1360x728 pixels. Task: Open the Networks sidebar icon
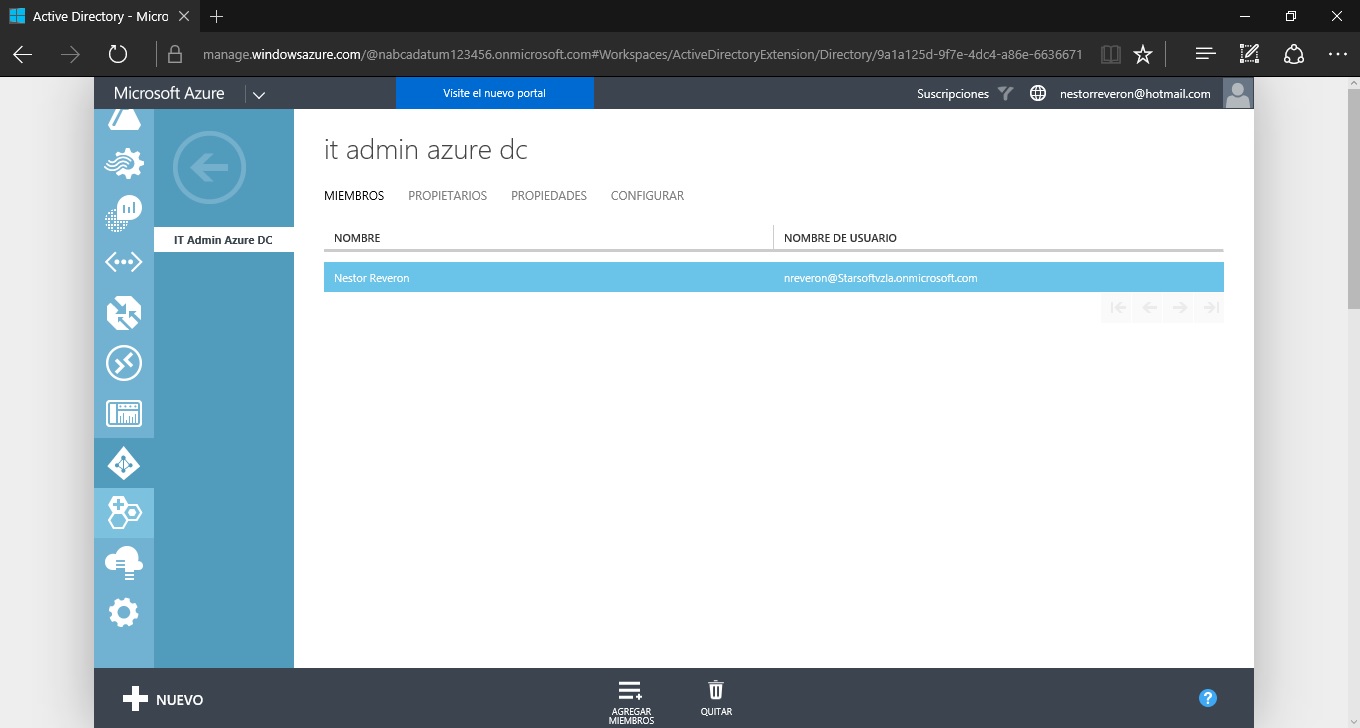point(124,262)
